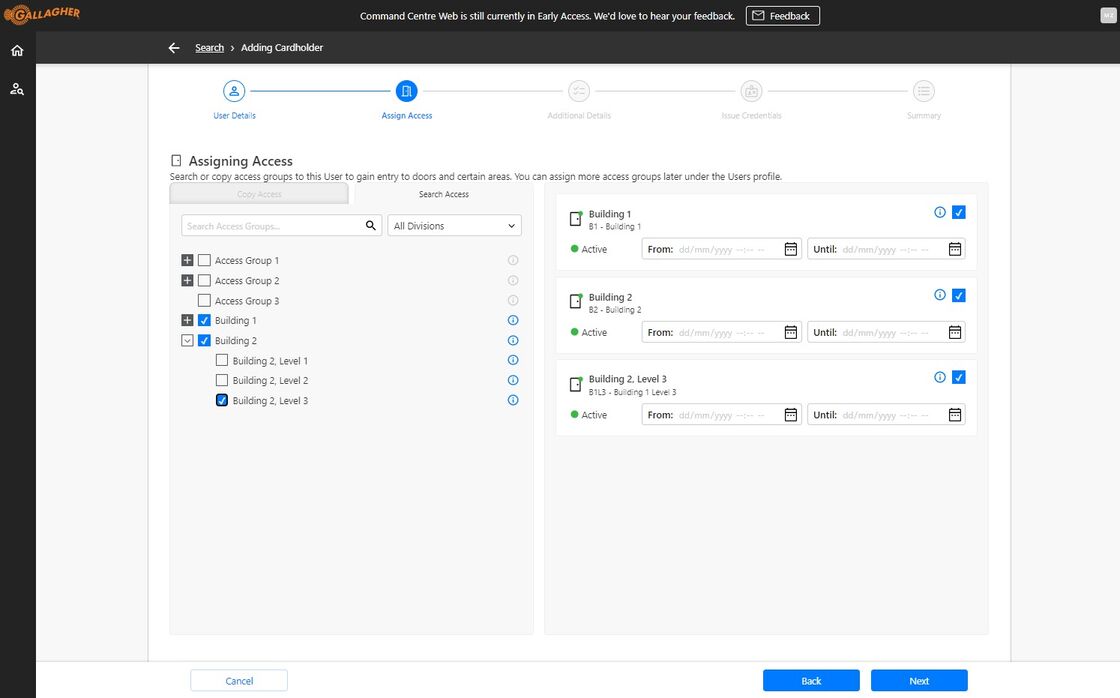Viewport: 1120px width, 698px height.
Task: Click the Search Access Groups input field
Action: click(270, 225)
